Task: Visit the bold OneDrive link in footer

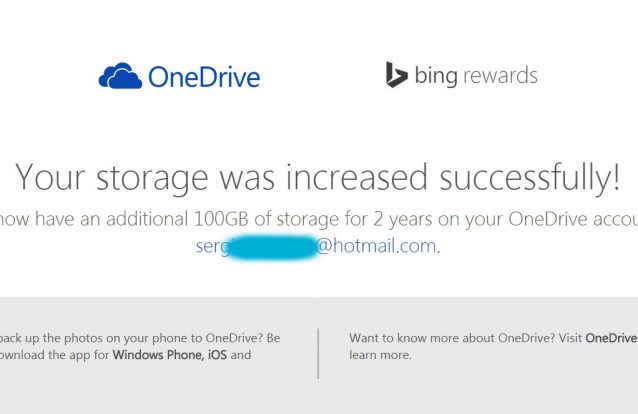Action: click(x=612, y=338)
